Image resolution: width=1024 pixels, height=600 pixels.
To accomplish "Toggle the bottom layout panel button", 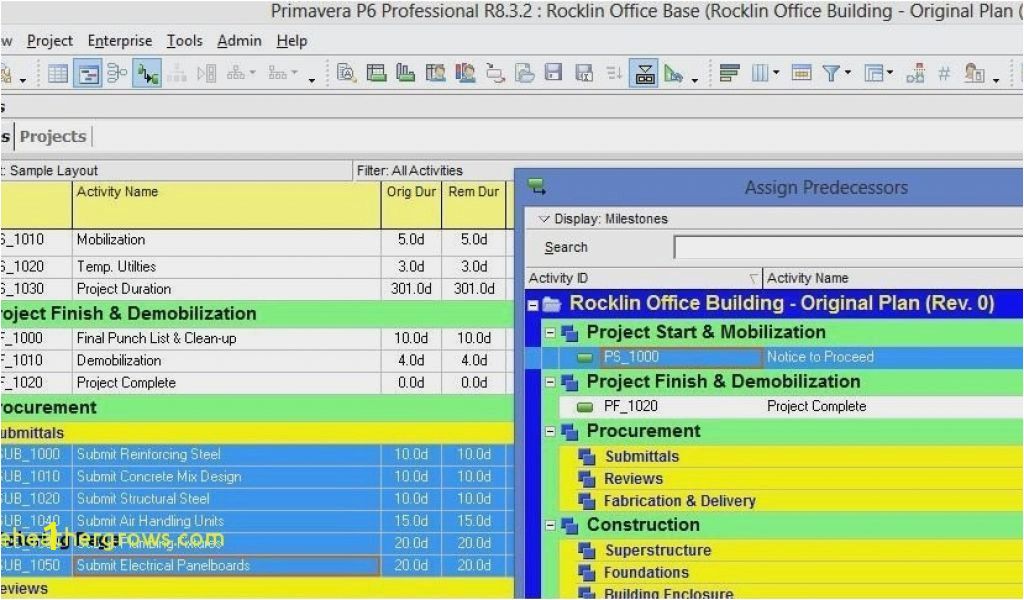I will [644, 74].
